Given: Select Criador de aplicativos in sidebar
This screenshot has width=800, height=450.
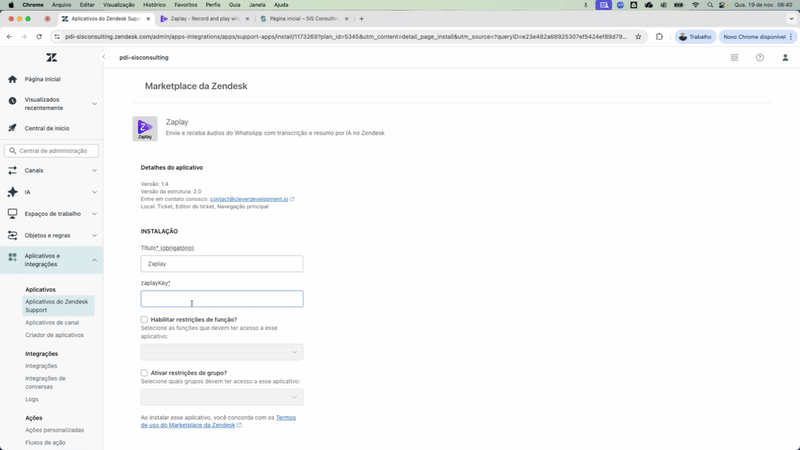Looking at the screenshot, I should [x=55, y=335].
